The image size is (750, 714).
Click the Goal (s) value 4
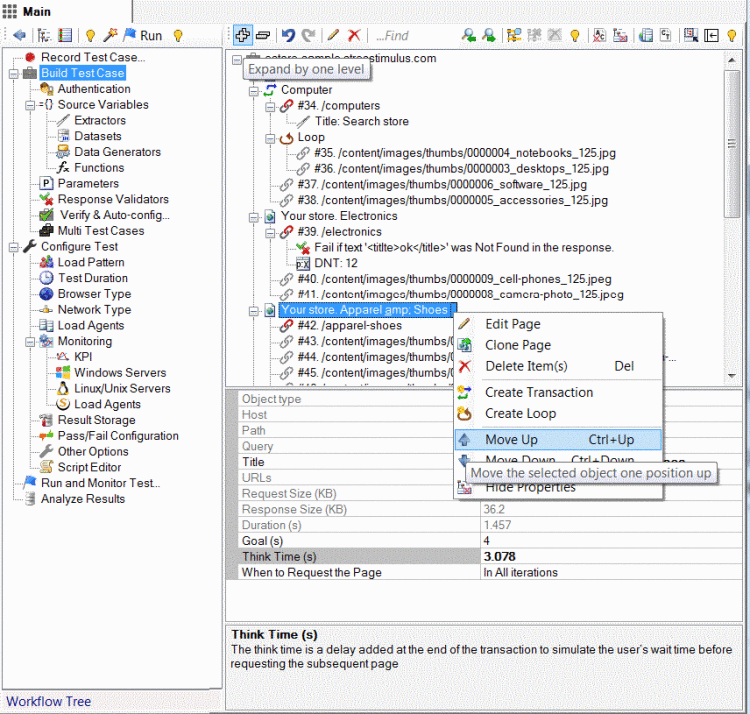tap(611, 541)
